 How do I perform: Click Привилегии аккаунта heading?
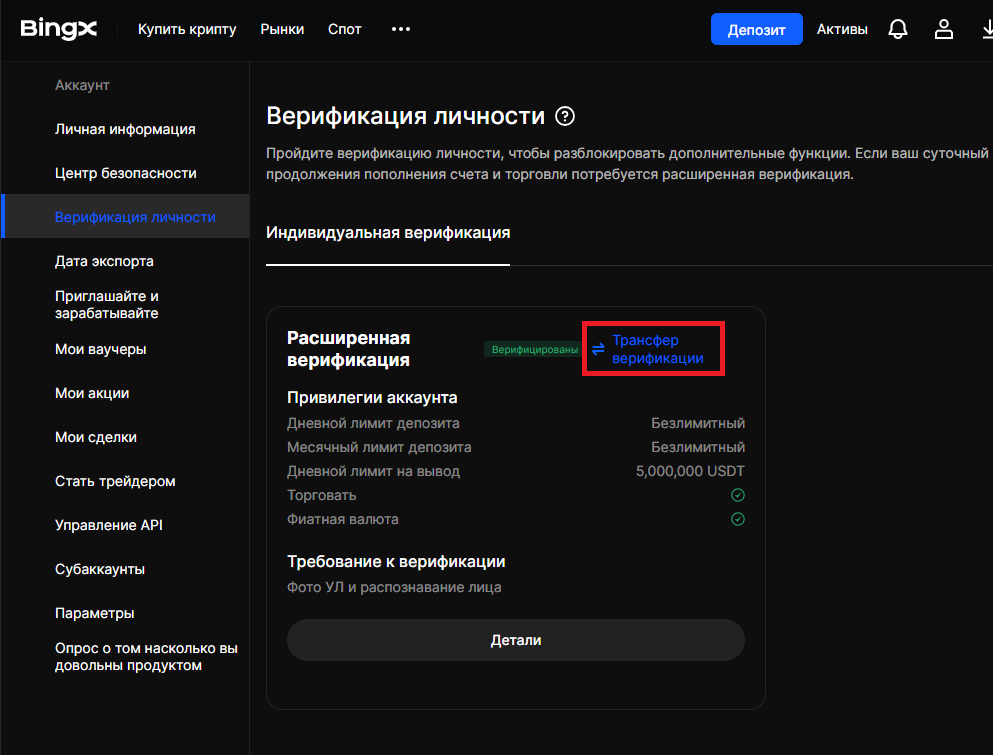[x=372, y=398]
